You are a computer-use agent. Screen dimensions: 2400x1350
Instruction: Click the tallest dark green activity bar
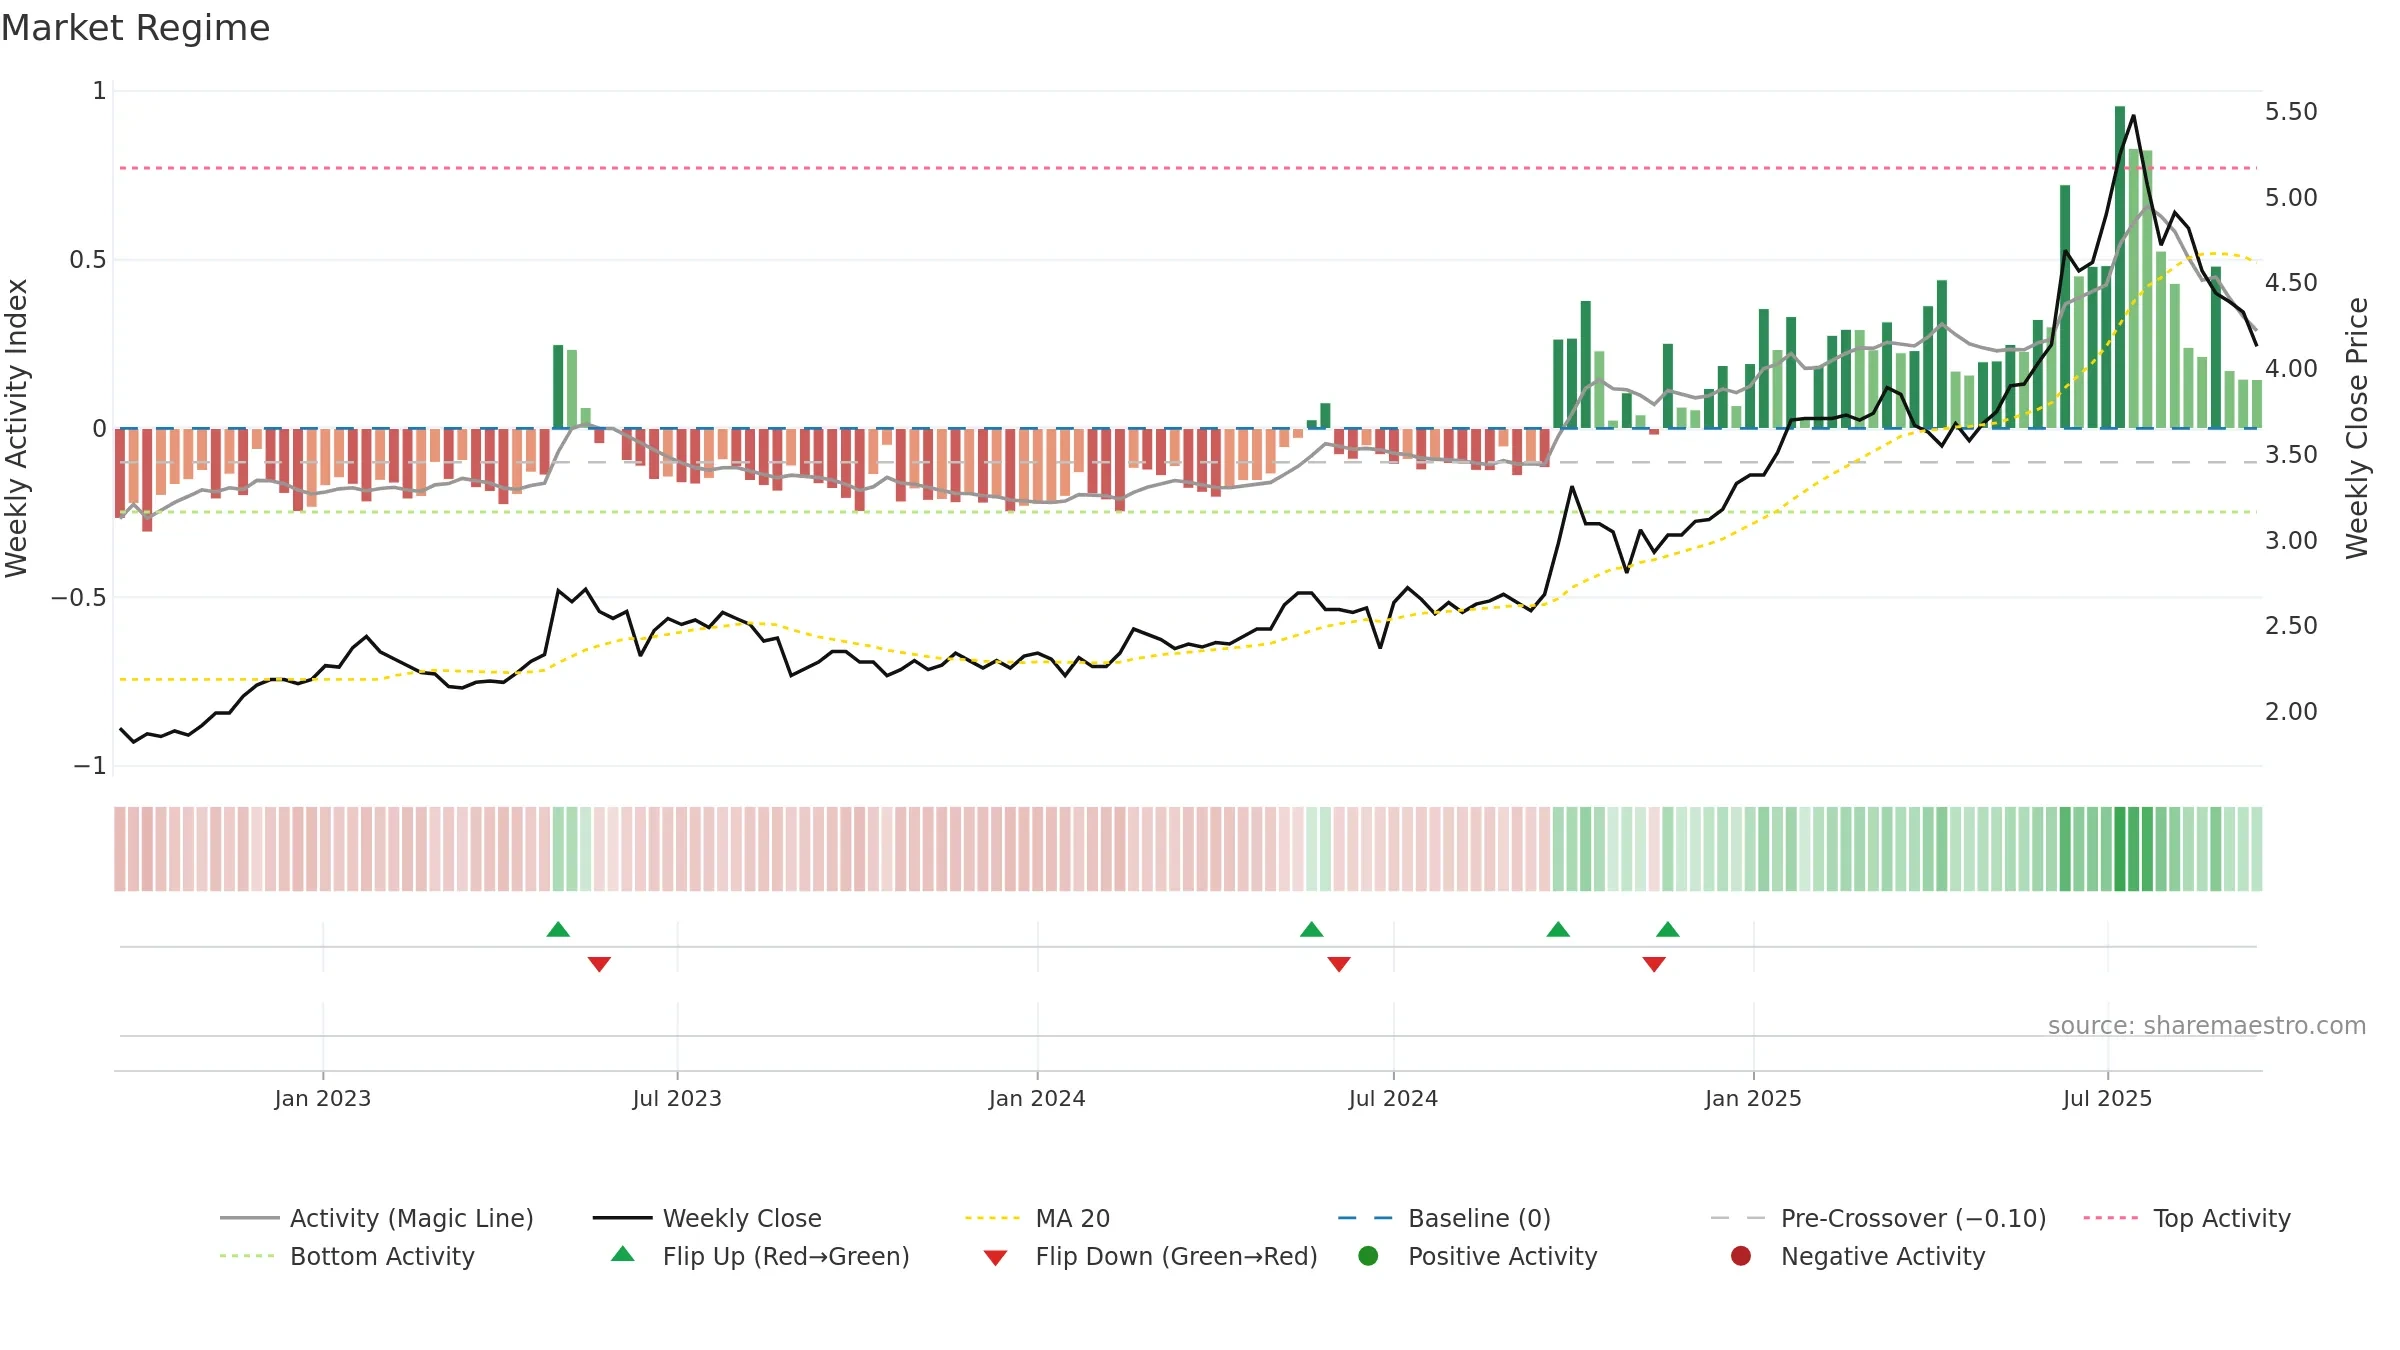click(x=2120, y=267)
